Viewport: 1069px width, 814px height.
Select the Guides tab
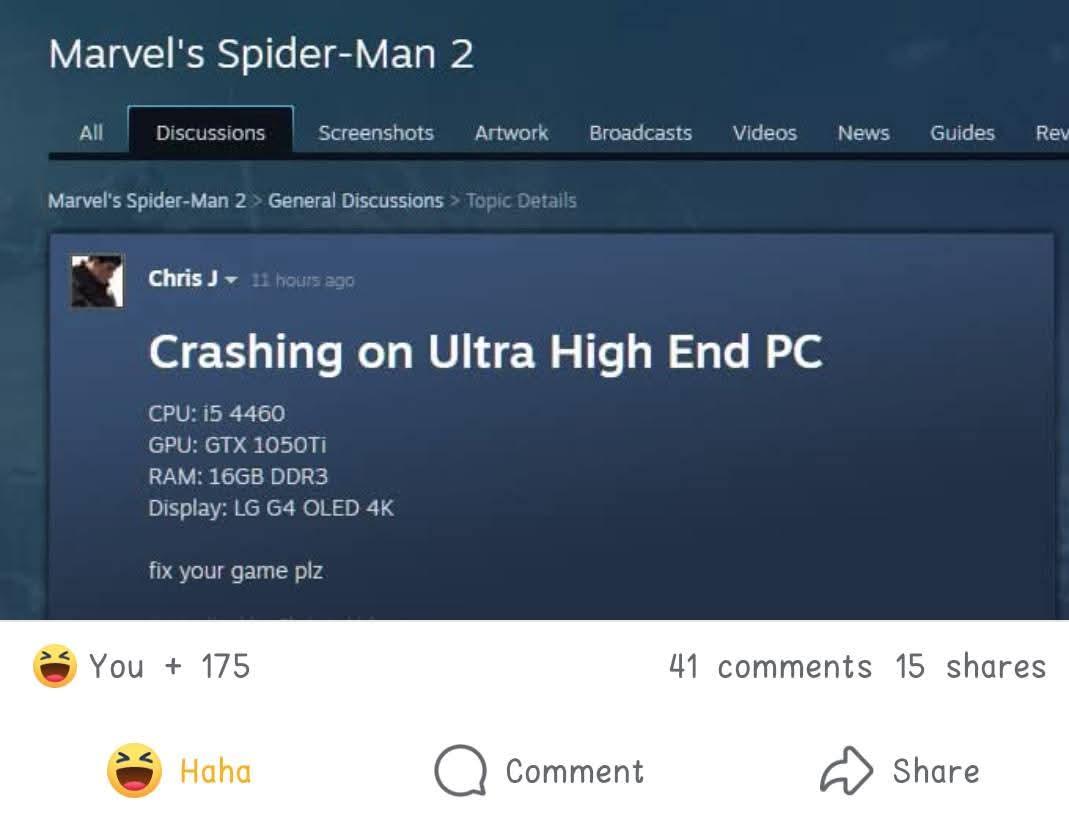click(x=963, y=132)
